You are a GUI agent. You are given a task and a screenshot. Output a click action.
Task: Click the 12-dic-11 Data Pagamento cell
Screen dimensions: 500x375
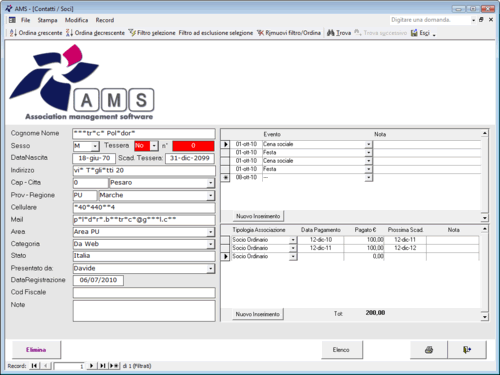(320, 248)
